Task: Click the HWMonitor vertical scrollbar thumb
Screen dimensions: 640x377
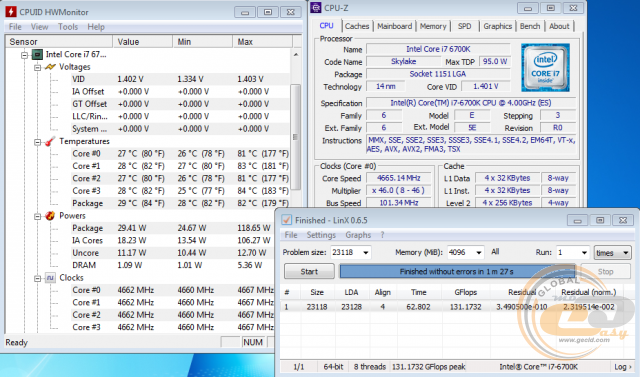Action: [296, 137]
